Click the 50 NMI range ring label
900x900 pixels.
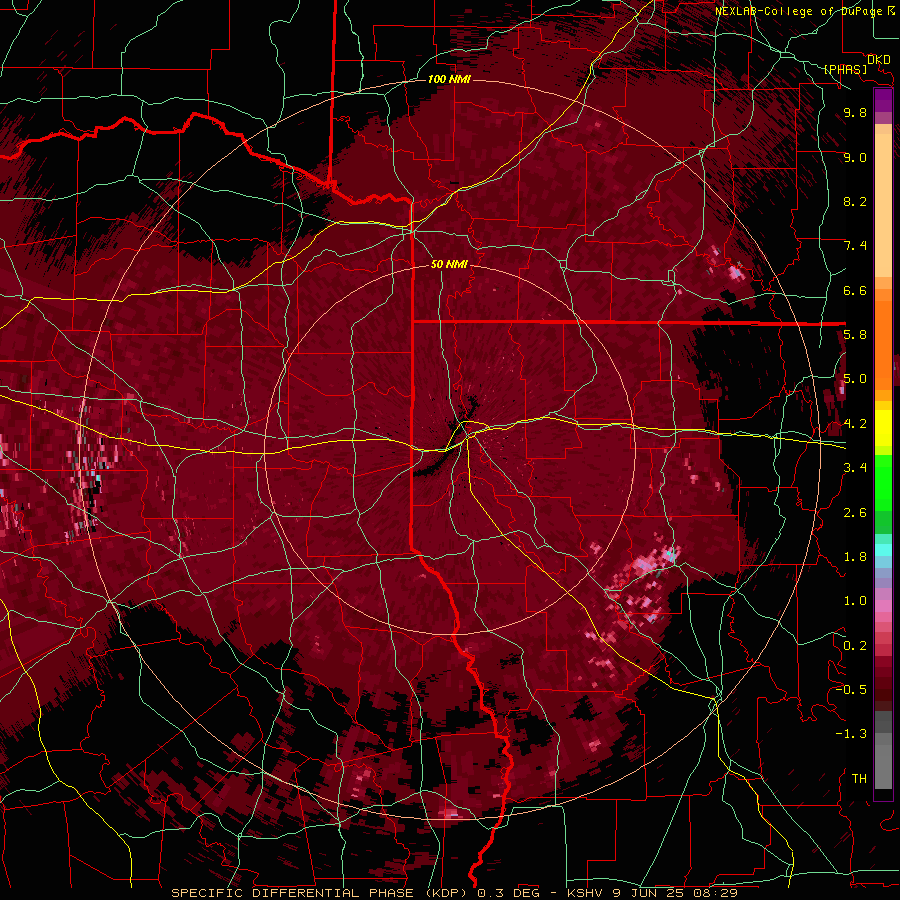tap(449, 265)
